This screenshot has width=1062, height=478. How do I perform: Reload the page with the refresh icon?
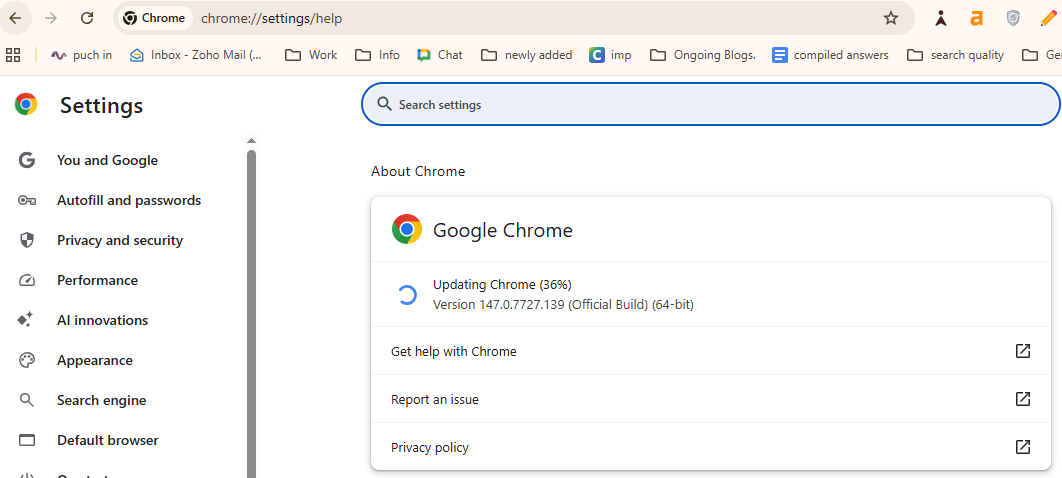(87, 18)
